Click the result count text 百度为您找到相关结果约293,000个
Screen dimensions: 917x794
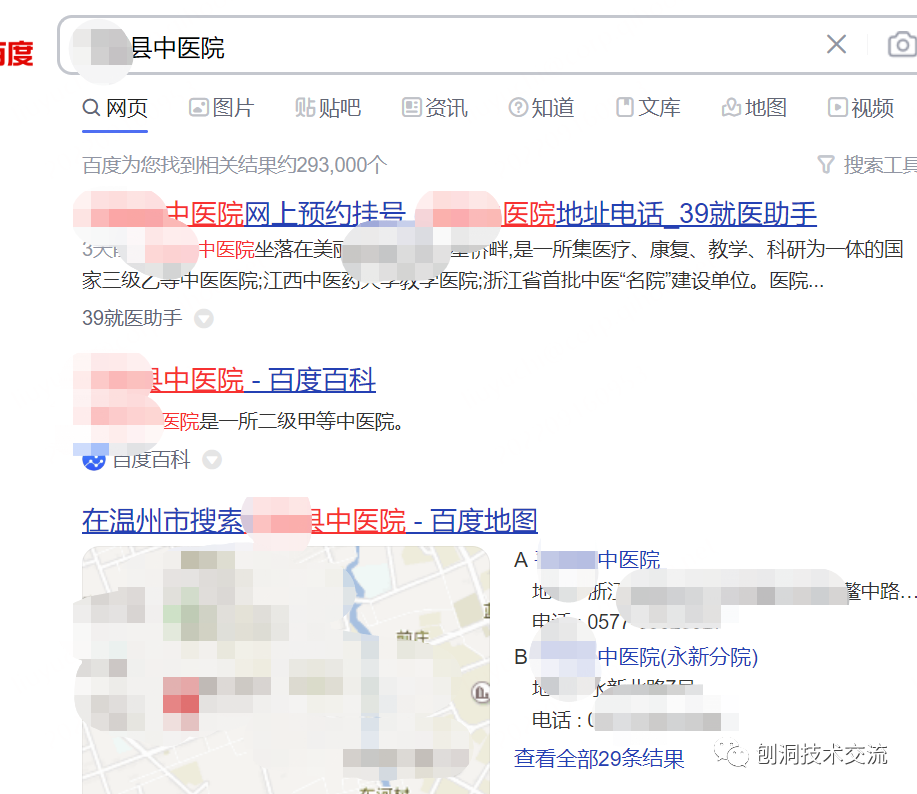tap(235, 165)
